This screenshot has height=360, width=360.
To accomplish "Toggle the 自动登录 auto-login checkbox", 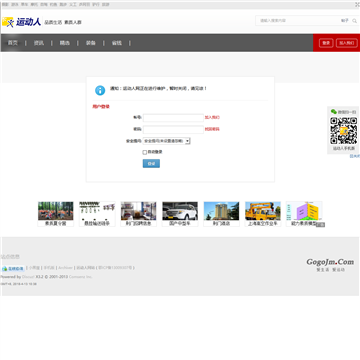I will click(x=145, y=152).
